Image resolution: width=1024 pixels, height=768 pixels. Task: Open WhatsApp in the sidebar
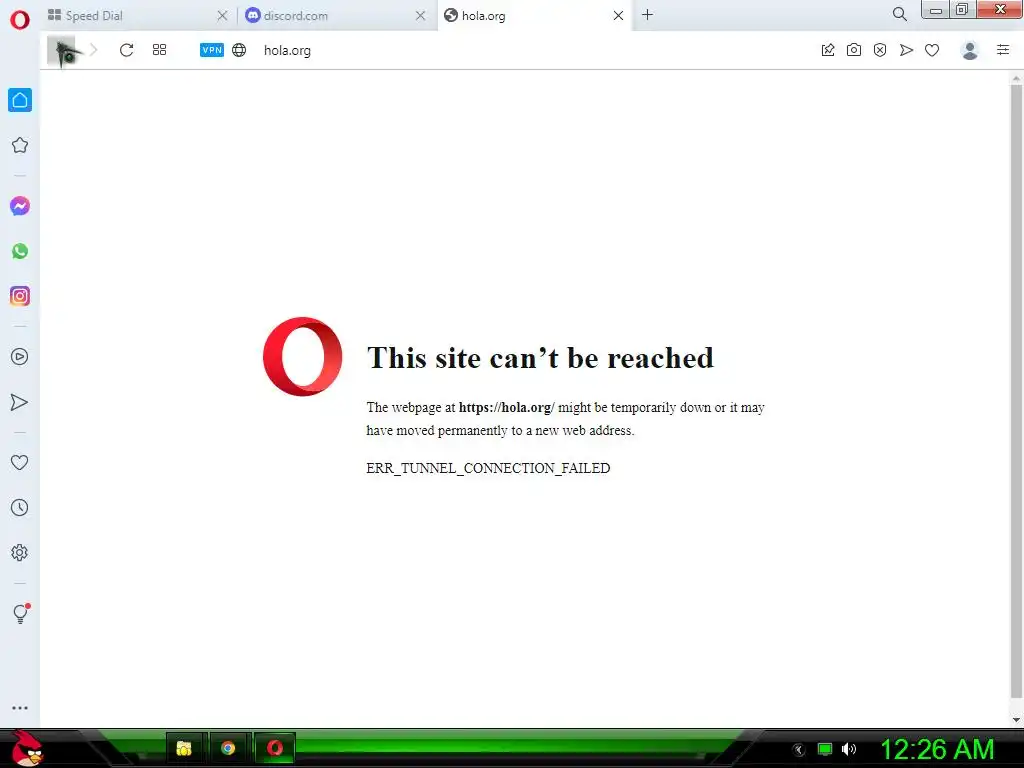[x=20, y=251]
